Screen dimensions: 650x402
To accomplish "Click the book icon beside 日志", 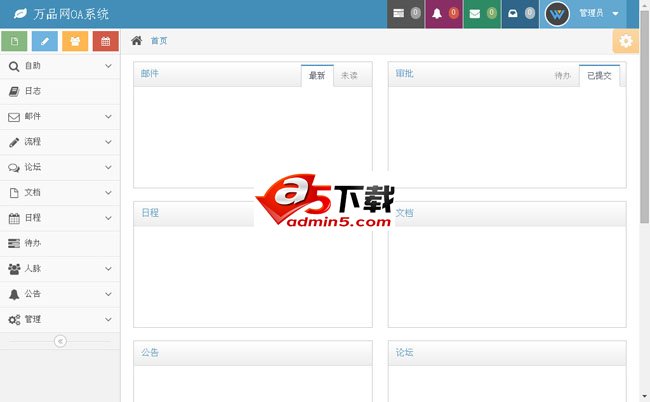I will tap(14, 92).
